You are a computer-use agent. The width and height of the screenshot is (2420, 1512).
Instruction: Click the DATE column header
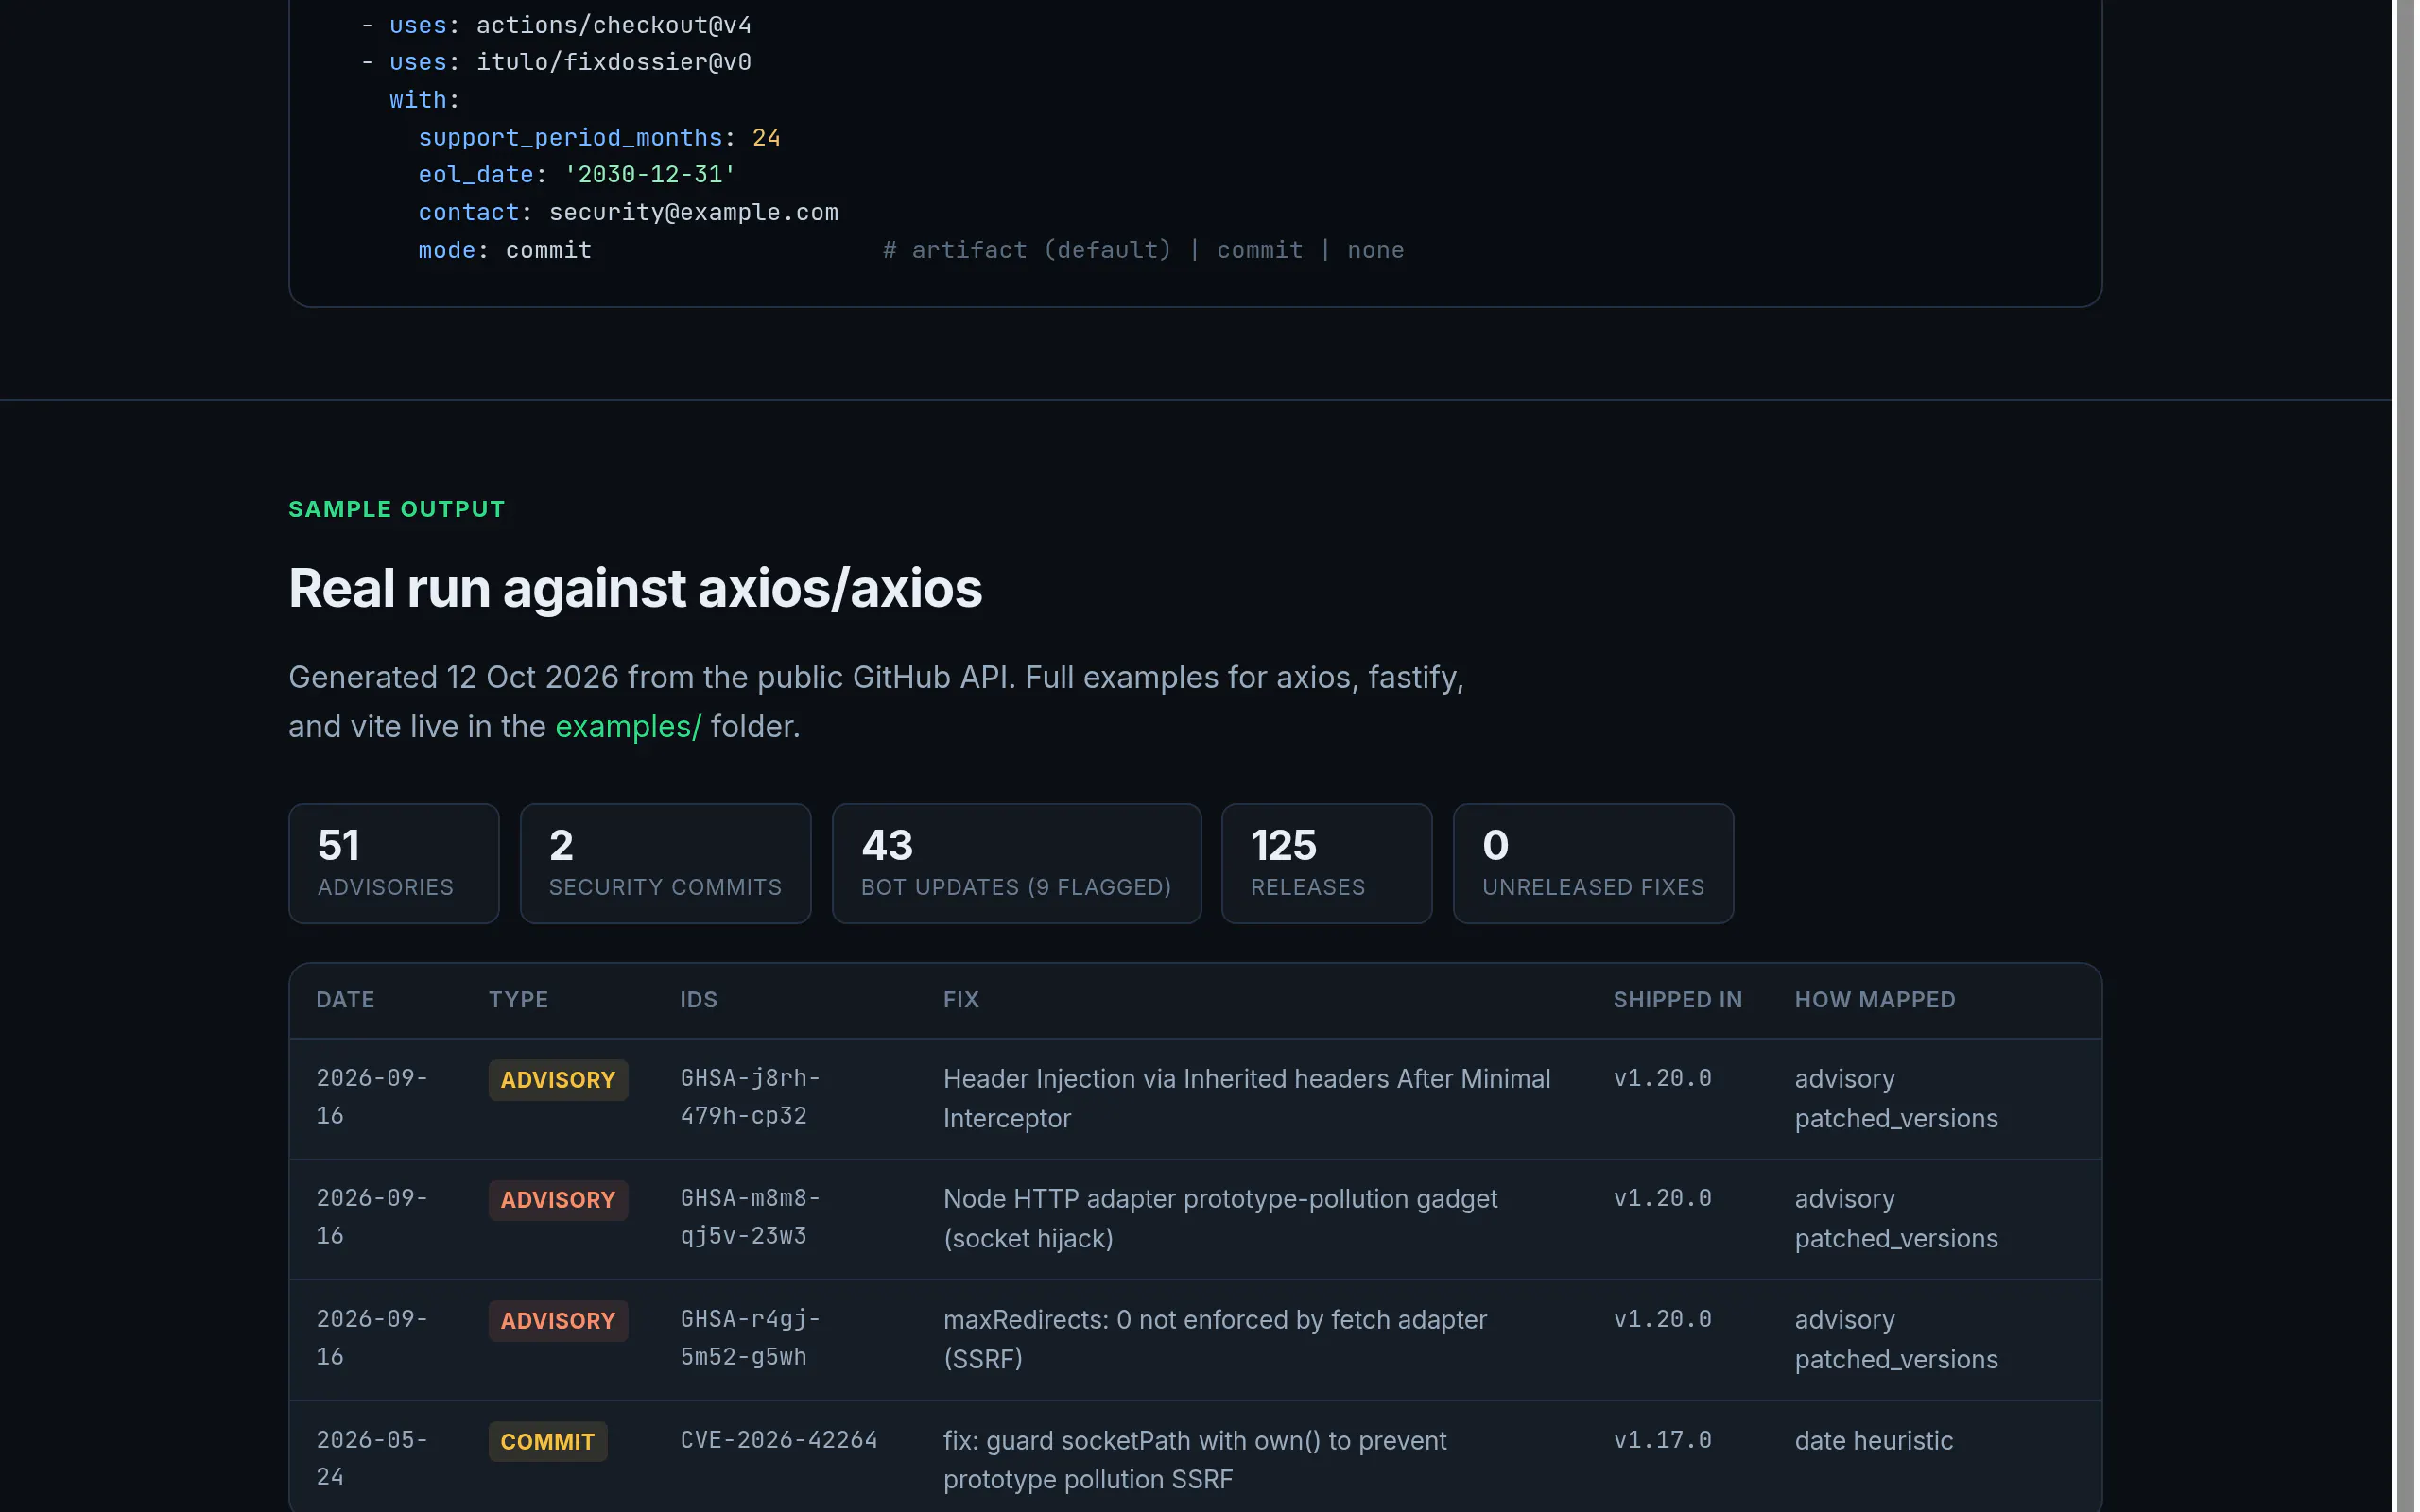point(345,1000)
